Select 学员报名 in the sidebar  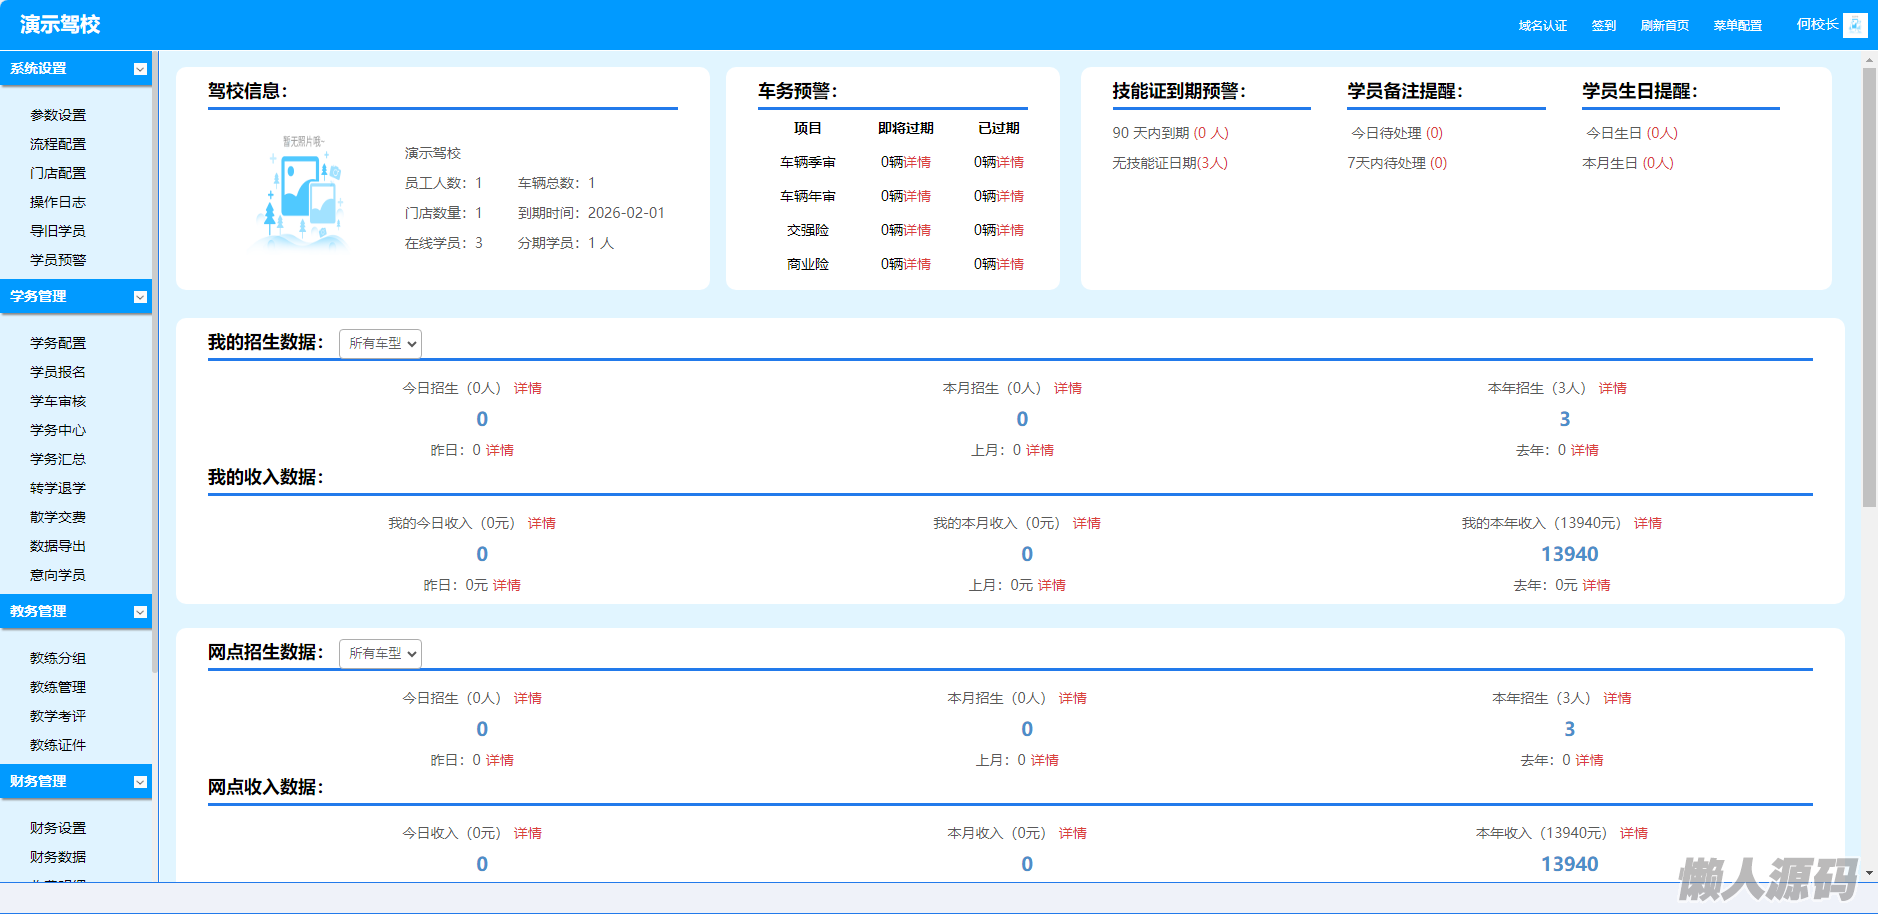58,372
